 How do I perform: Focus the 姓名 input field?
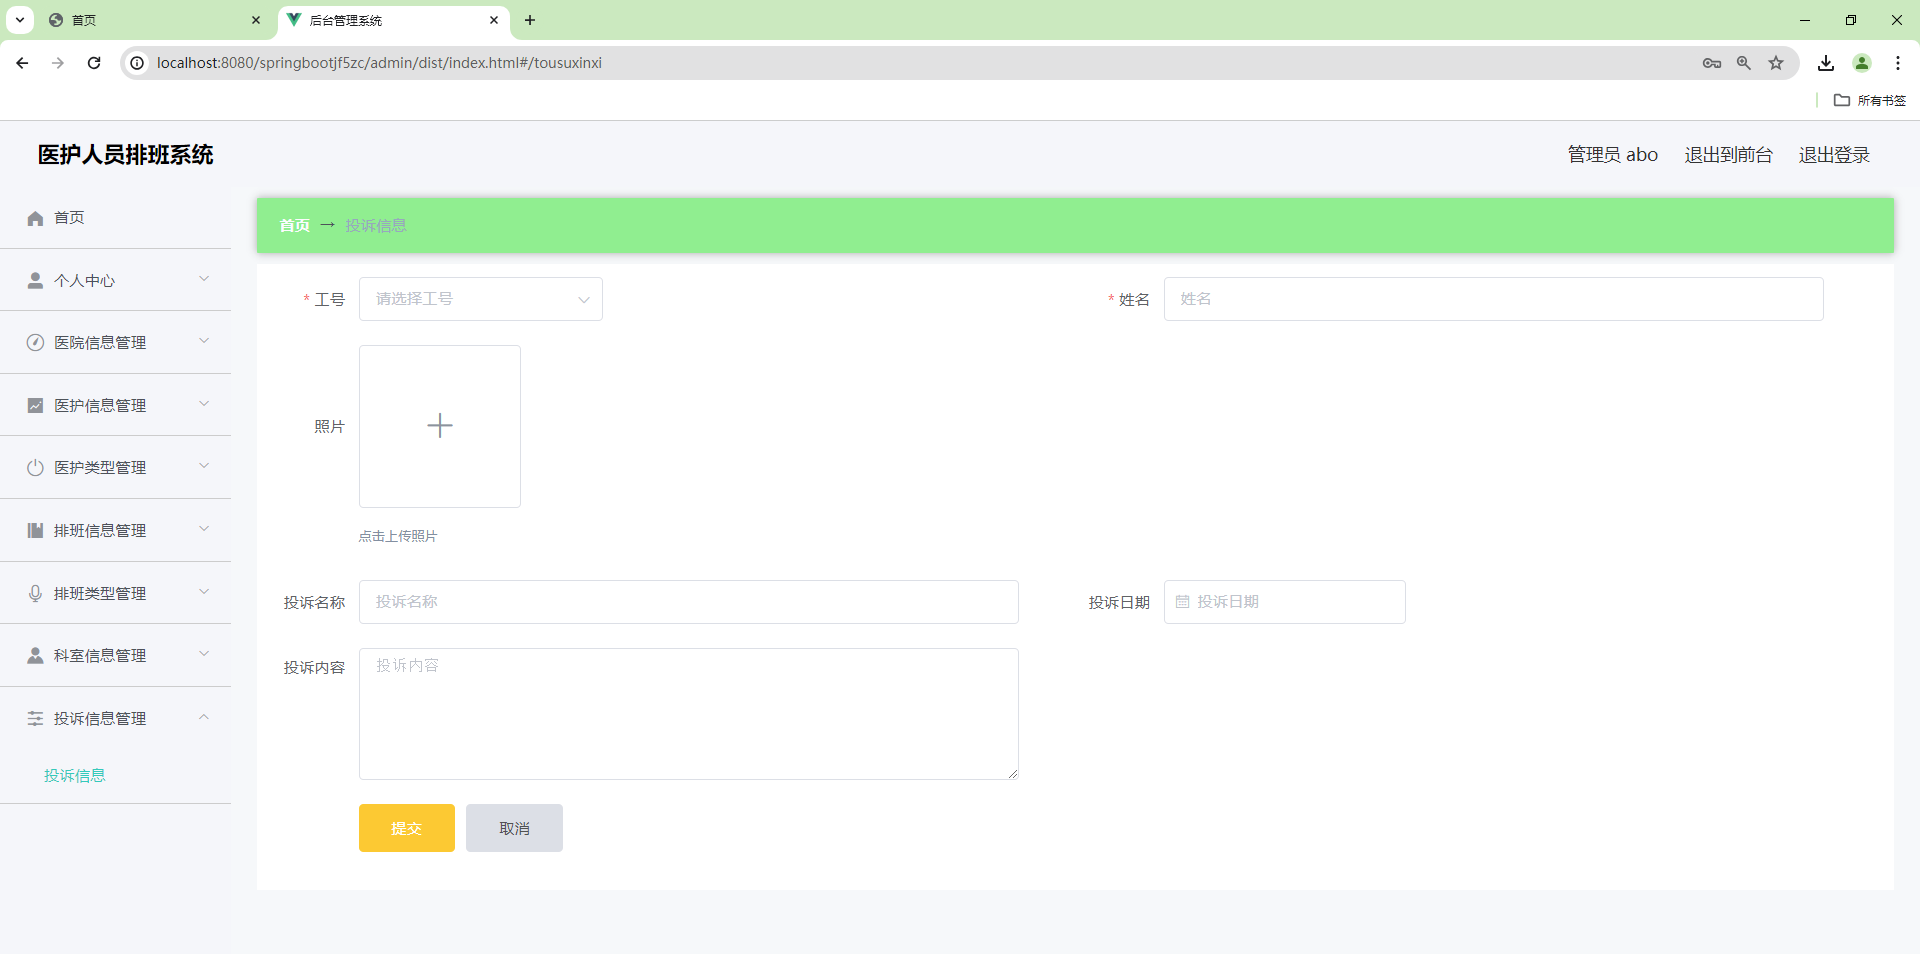[x=1494, y=299]
